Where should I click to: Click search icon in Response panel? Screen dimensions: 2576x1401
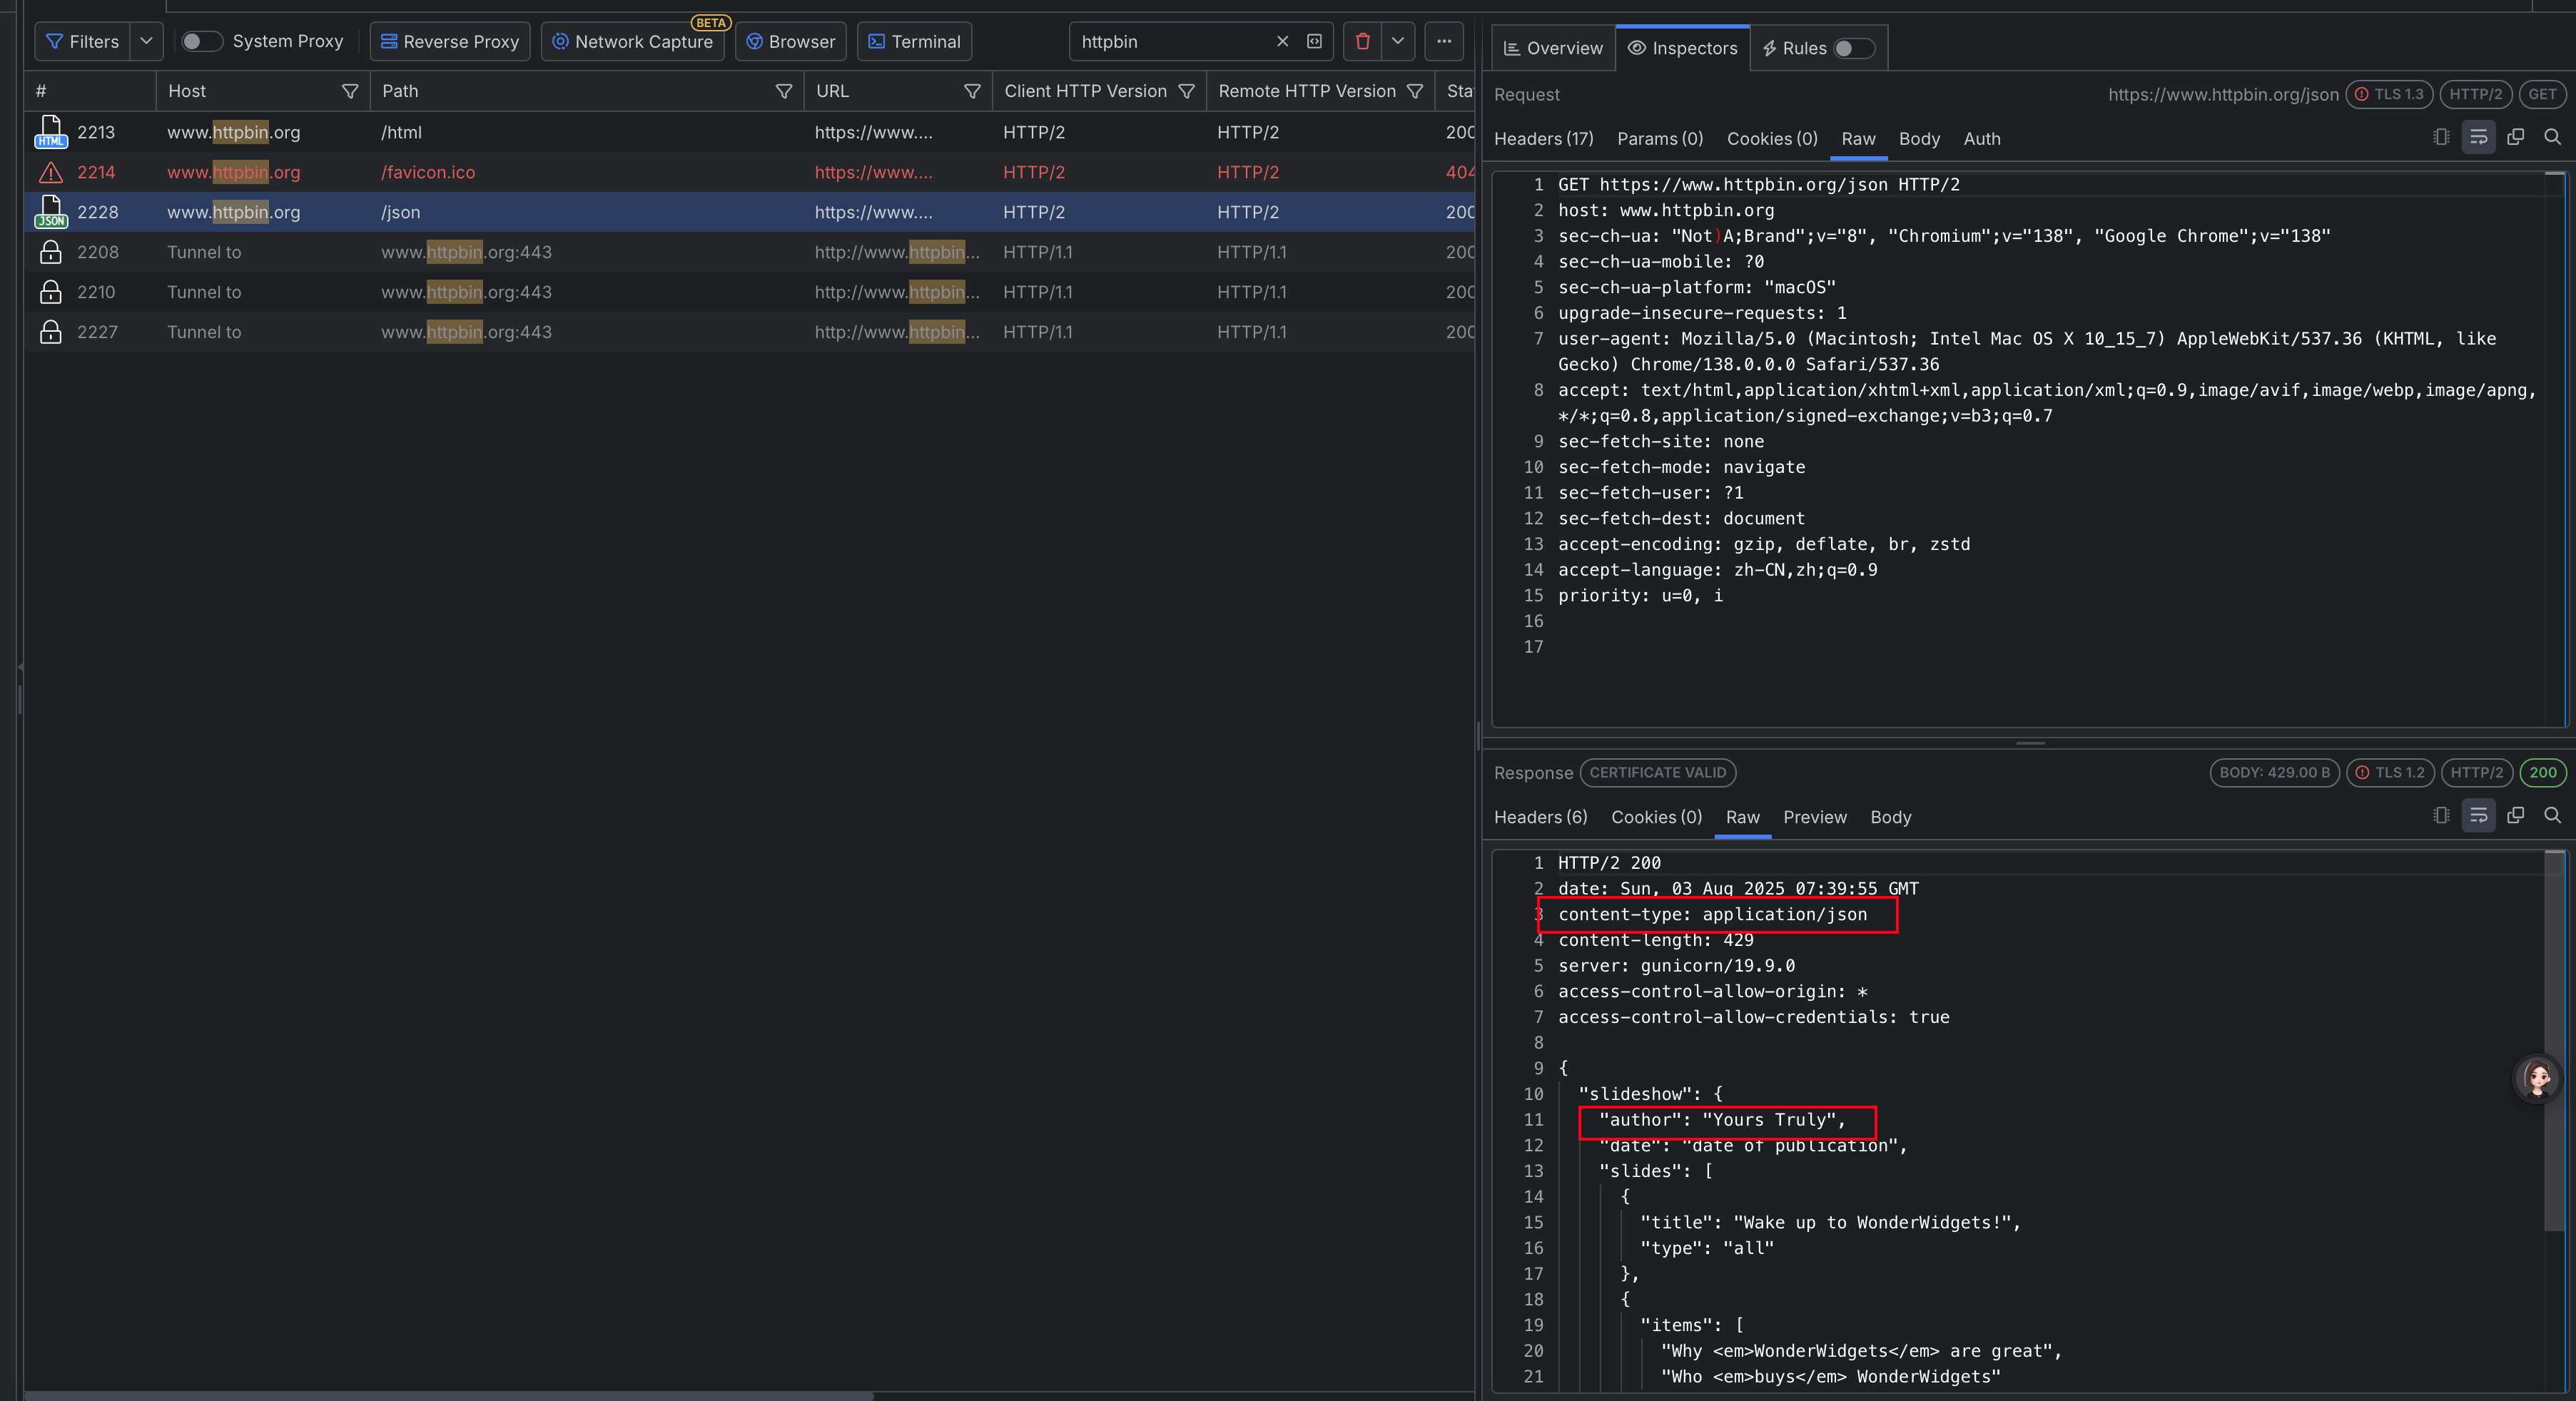point(2552,815)
